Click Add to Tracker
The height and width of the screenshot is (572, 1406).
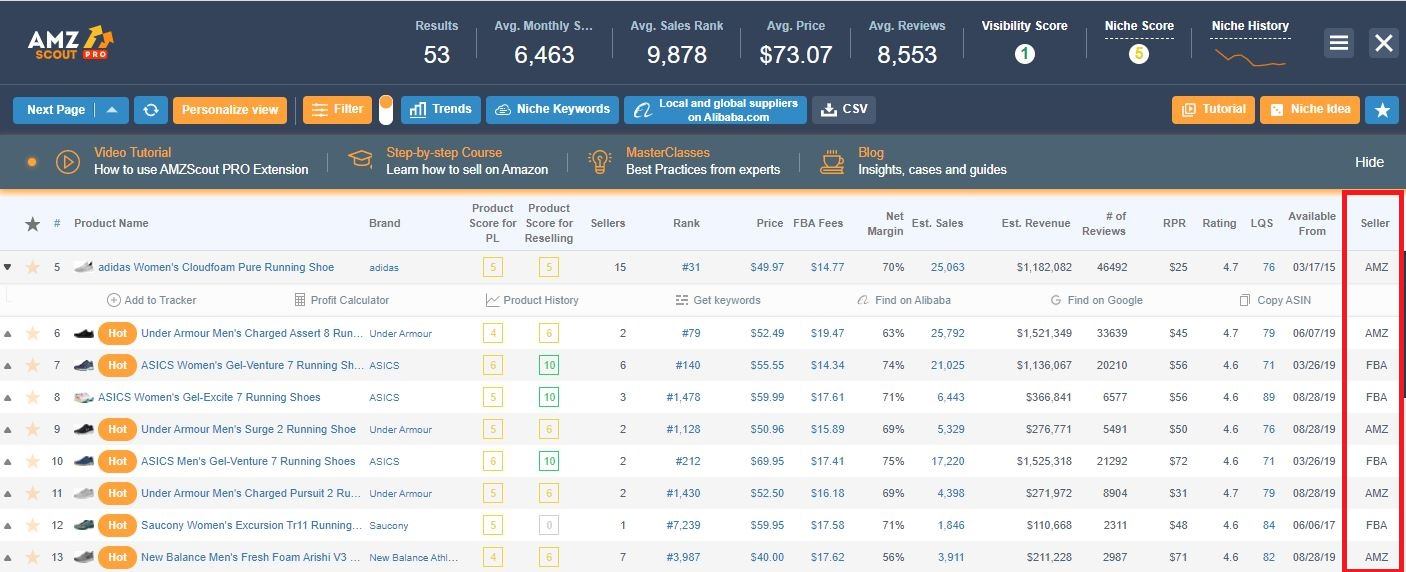152,300
